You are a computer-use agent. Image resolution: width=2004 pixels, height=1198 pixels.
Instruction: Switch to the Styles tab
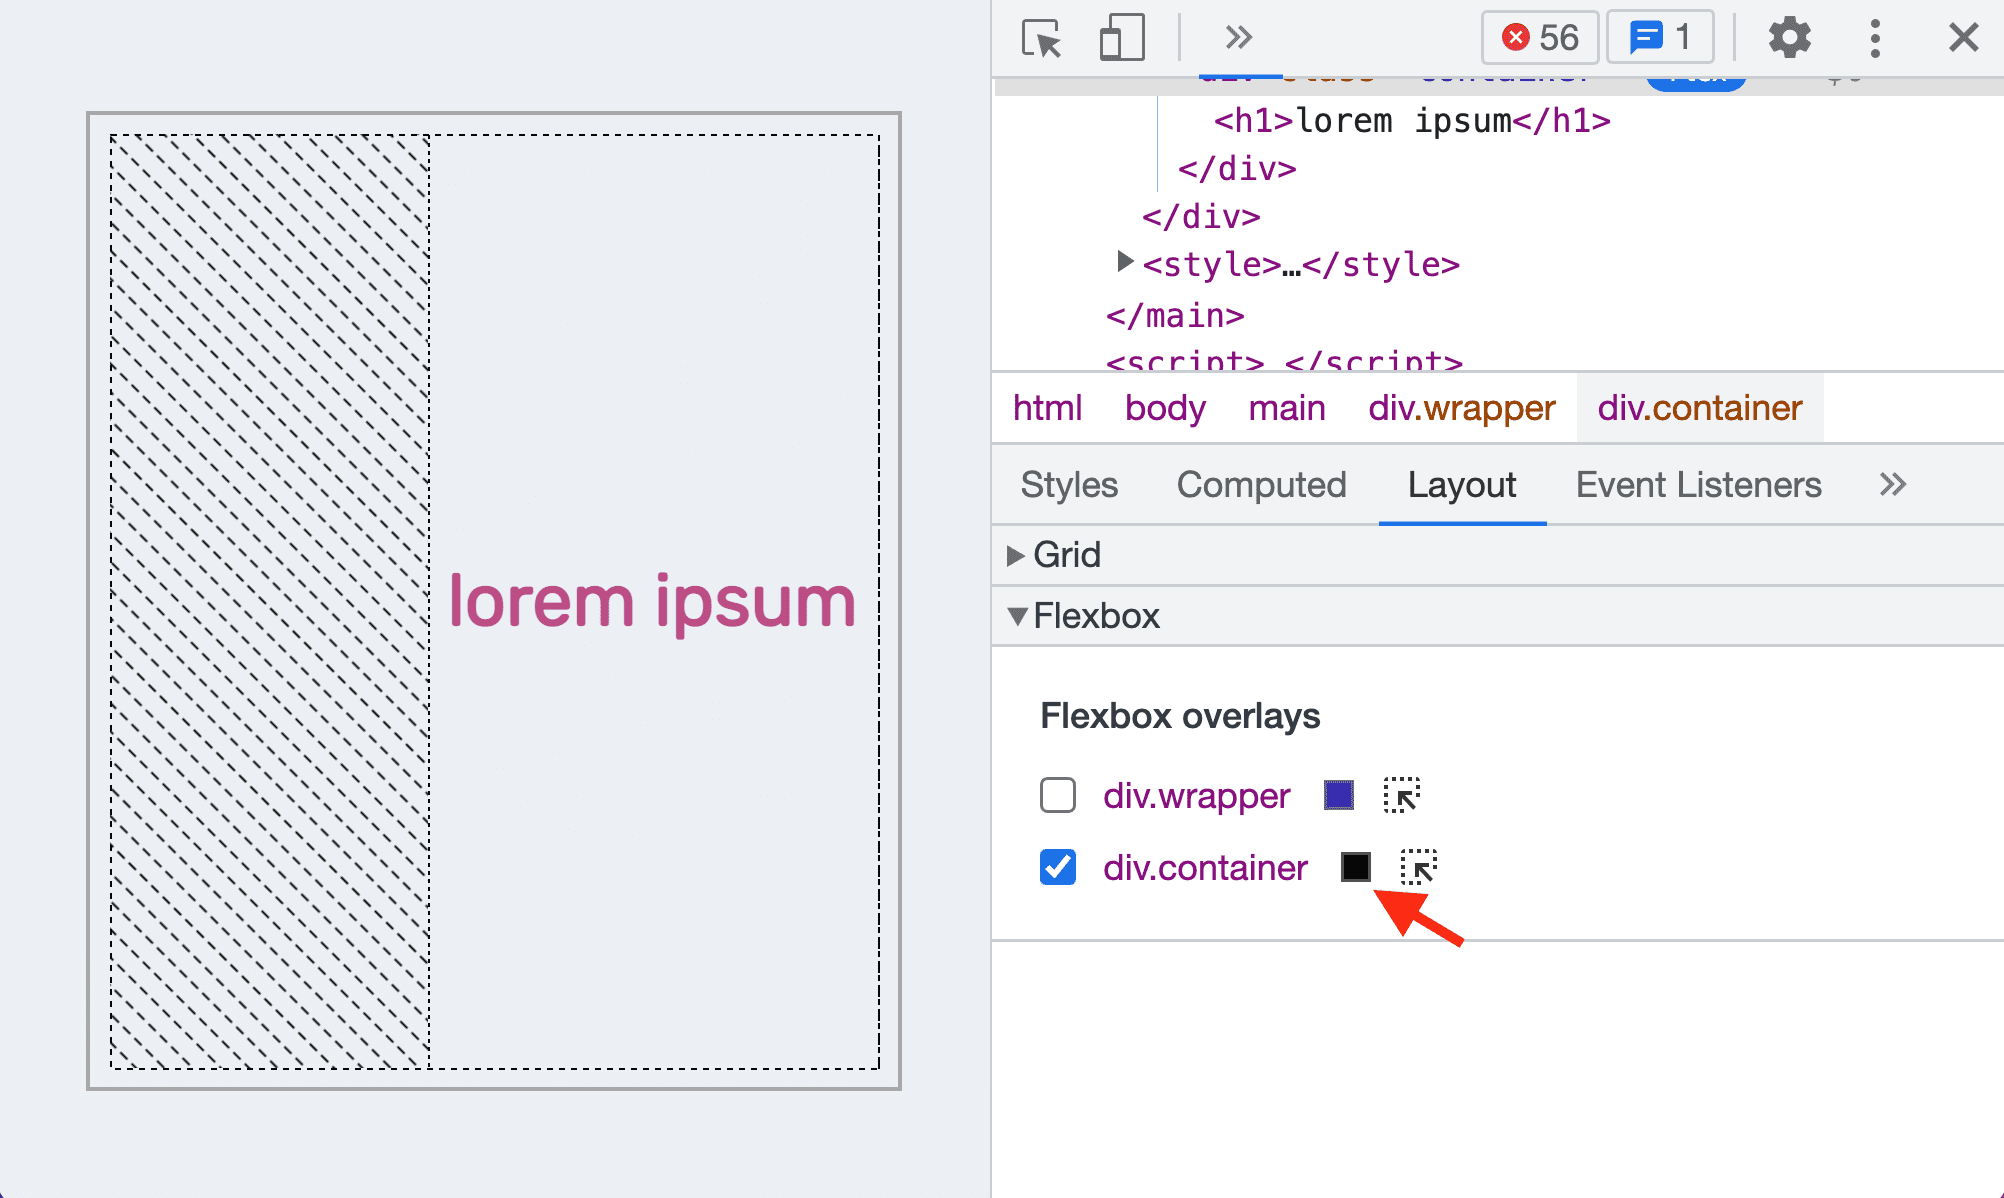tap(1068, 483)
